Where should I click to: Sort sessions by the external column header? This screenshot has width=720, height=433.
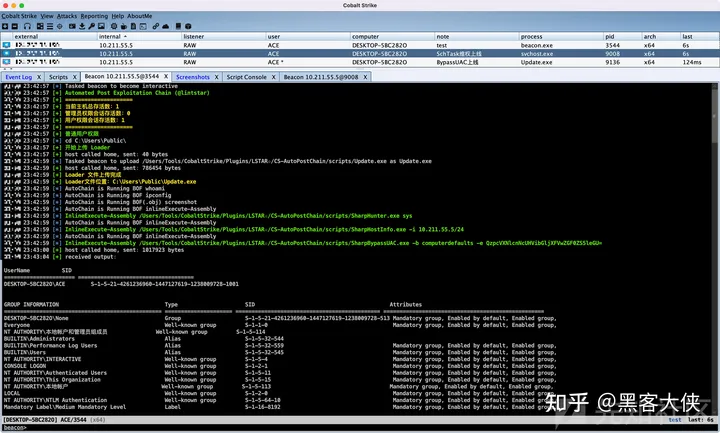point(54,36)
